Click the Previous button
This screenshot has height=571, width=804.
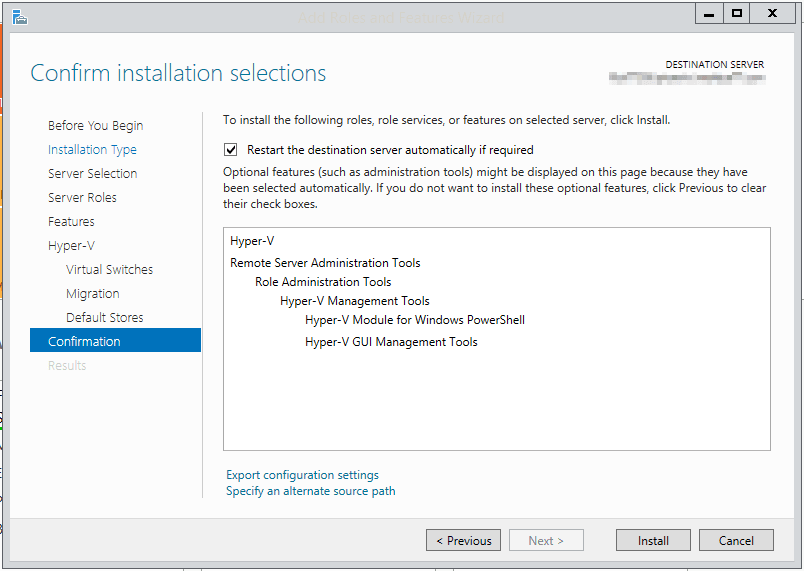click(x=464, y=540)
